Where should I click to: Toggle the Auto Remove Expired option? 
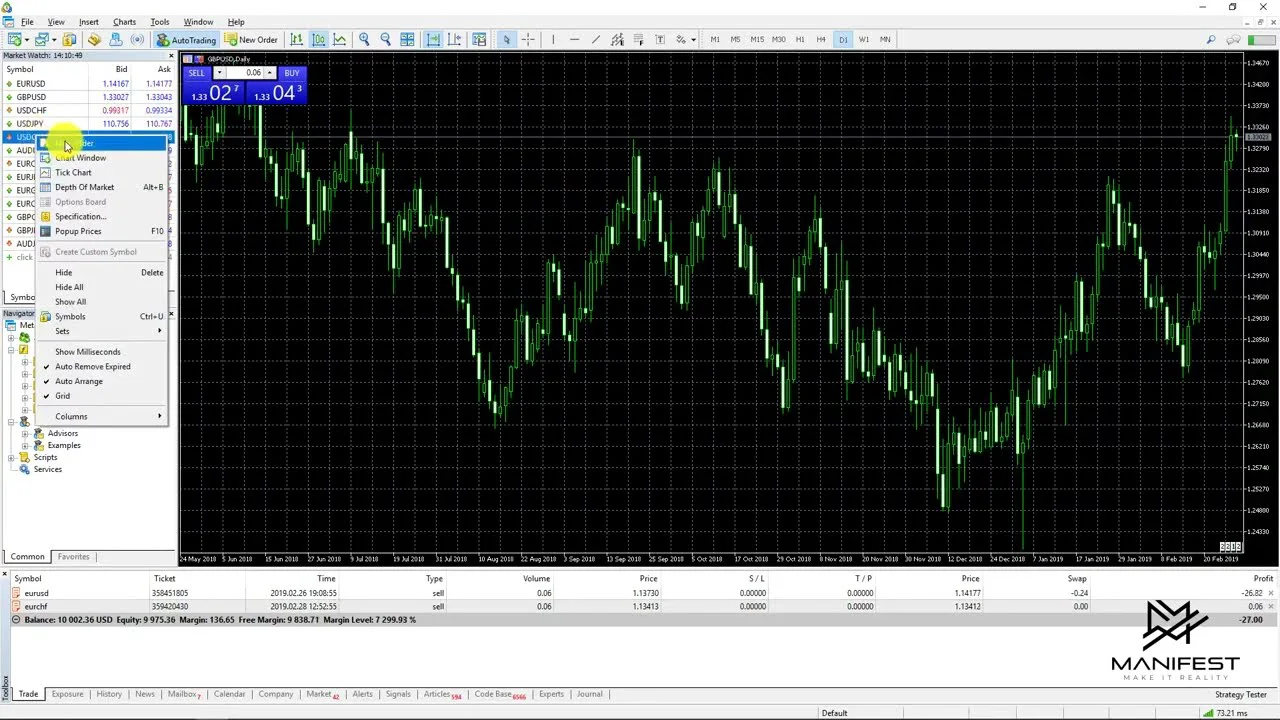pyautogui.click(x=92, y=366)
